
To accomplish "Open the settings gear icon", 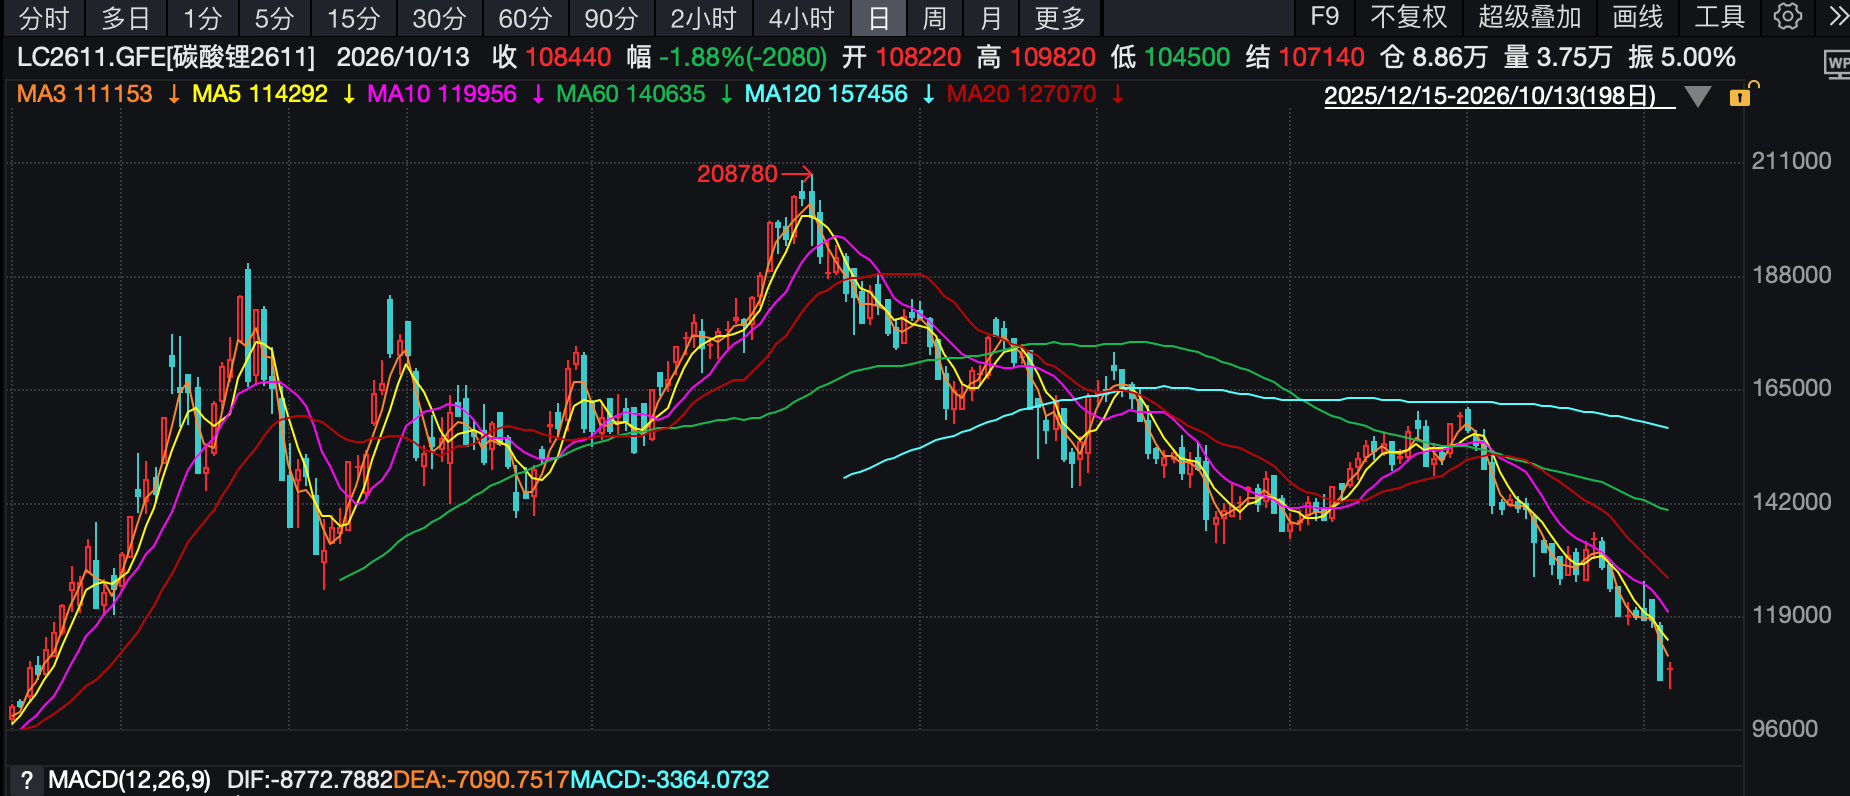I will click(x=1788, y=17).
